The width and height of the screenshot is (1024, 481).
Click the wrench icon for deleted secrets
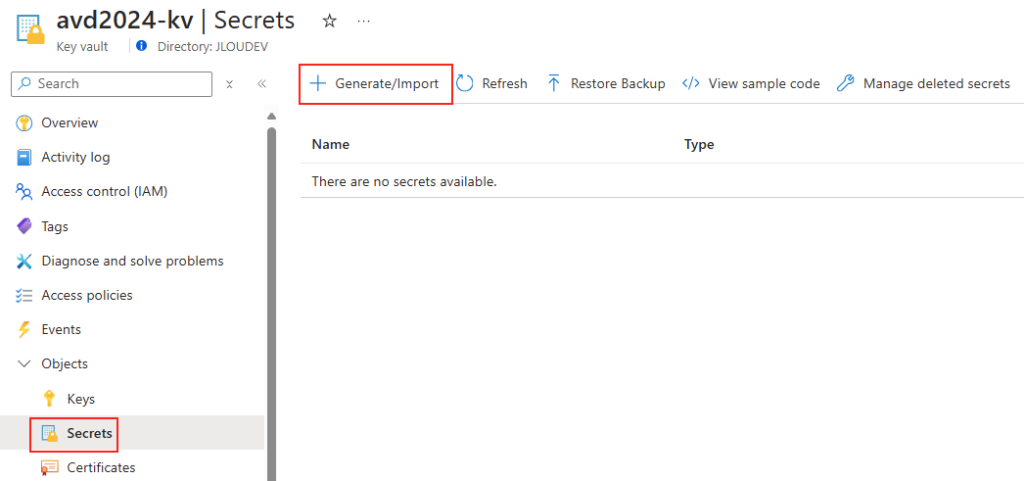(846, 84)
